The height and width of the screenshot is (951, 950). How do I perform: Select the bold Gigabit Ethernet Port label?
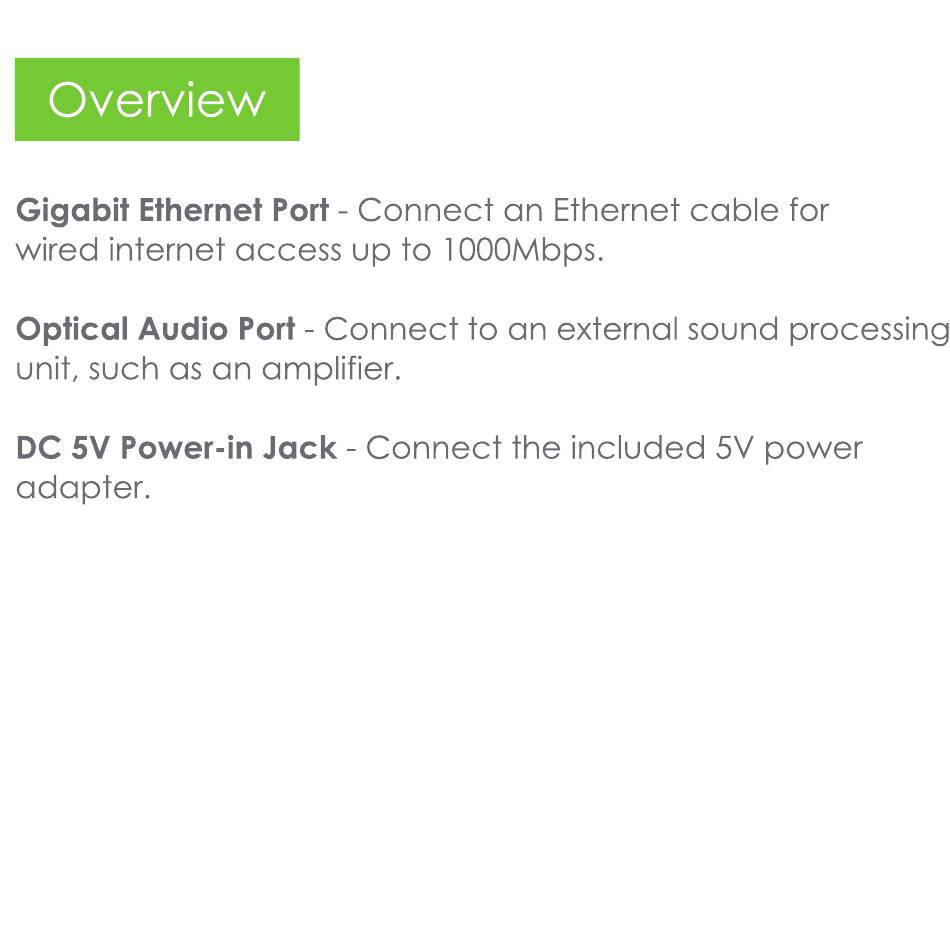click(x=172, y=212)
